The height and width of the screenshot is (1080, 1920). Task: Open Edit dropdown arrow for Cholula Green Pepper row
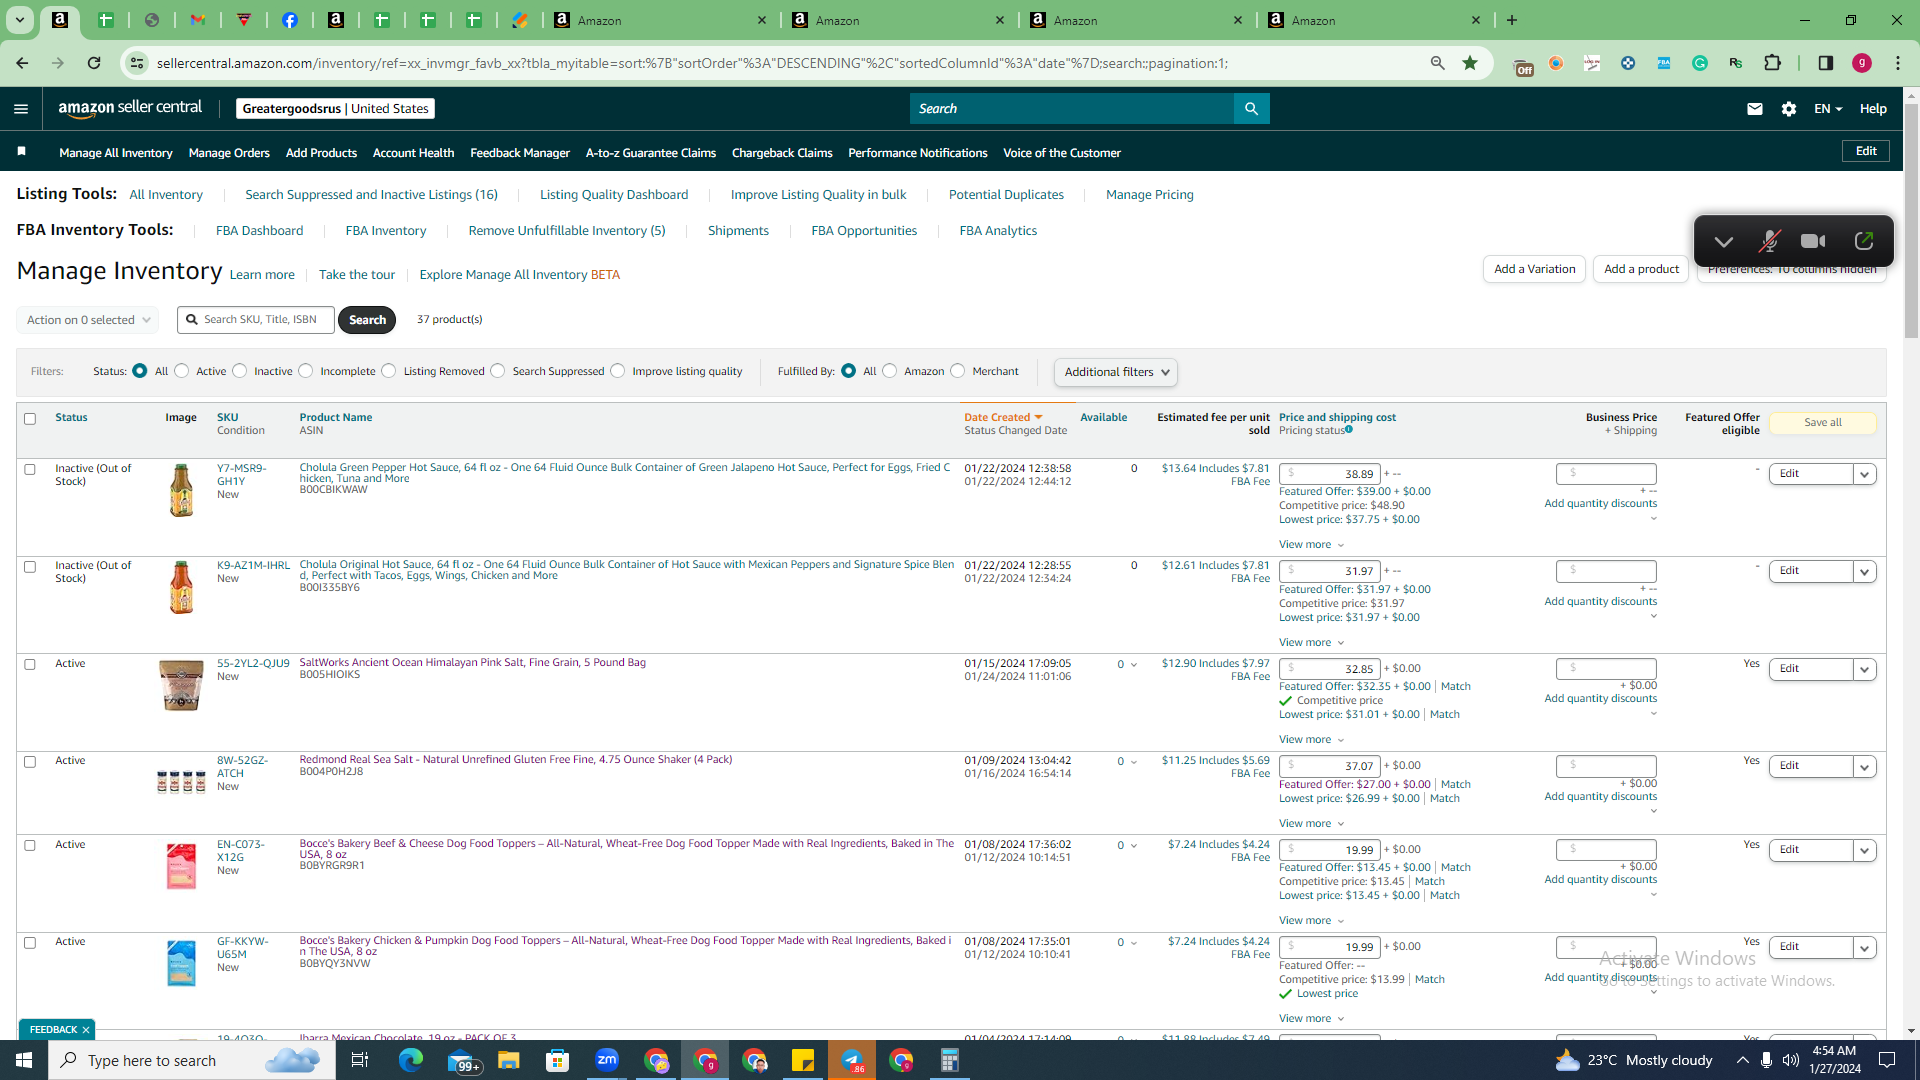coord(1865,474)
